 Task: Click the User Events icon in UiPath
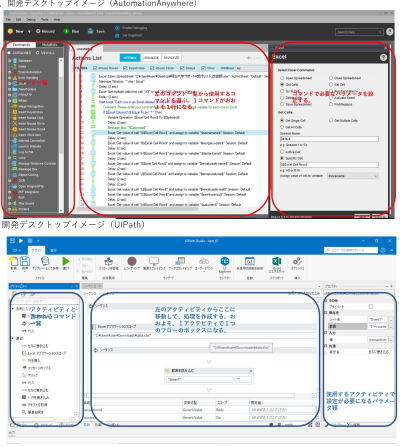[204, 261]
